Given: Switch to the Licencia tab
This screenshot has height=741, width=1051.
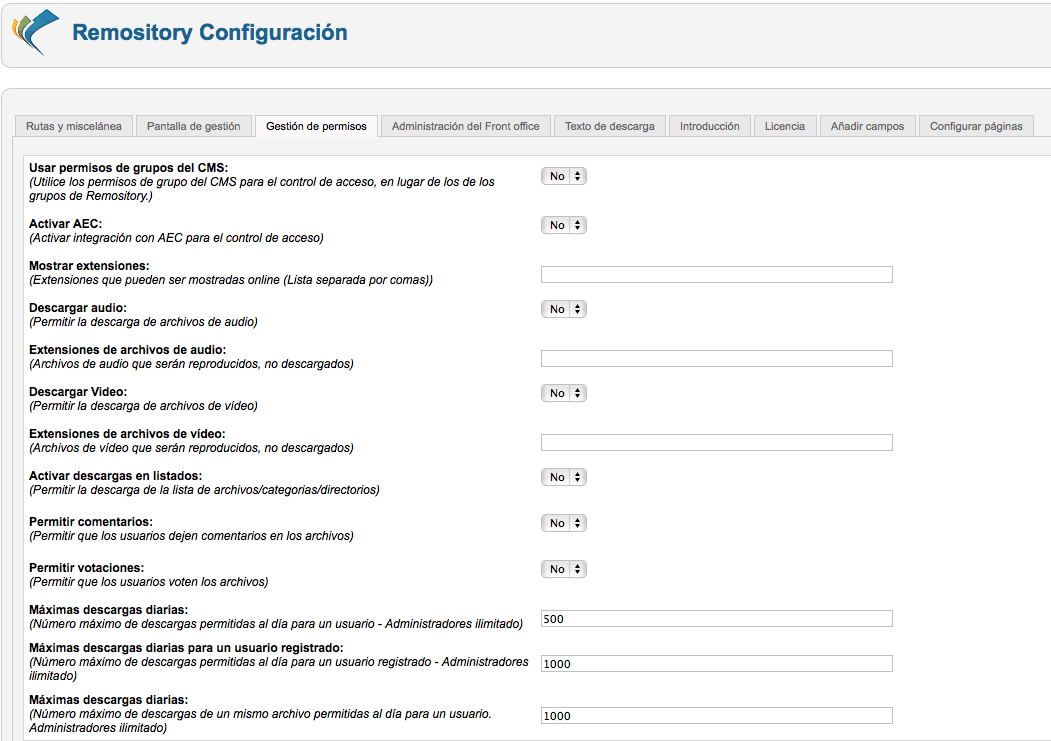Looking at the screenshot, I should (785, 126).
